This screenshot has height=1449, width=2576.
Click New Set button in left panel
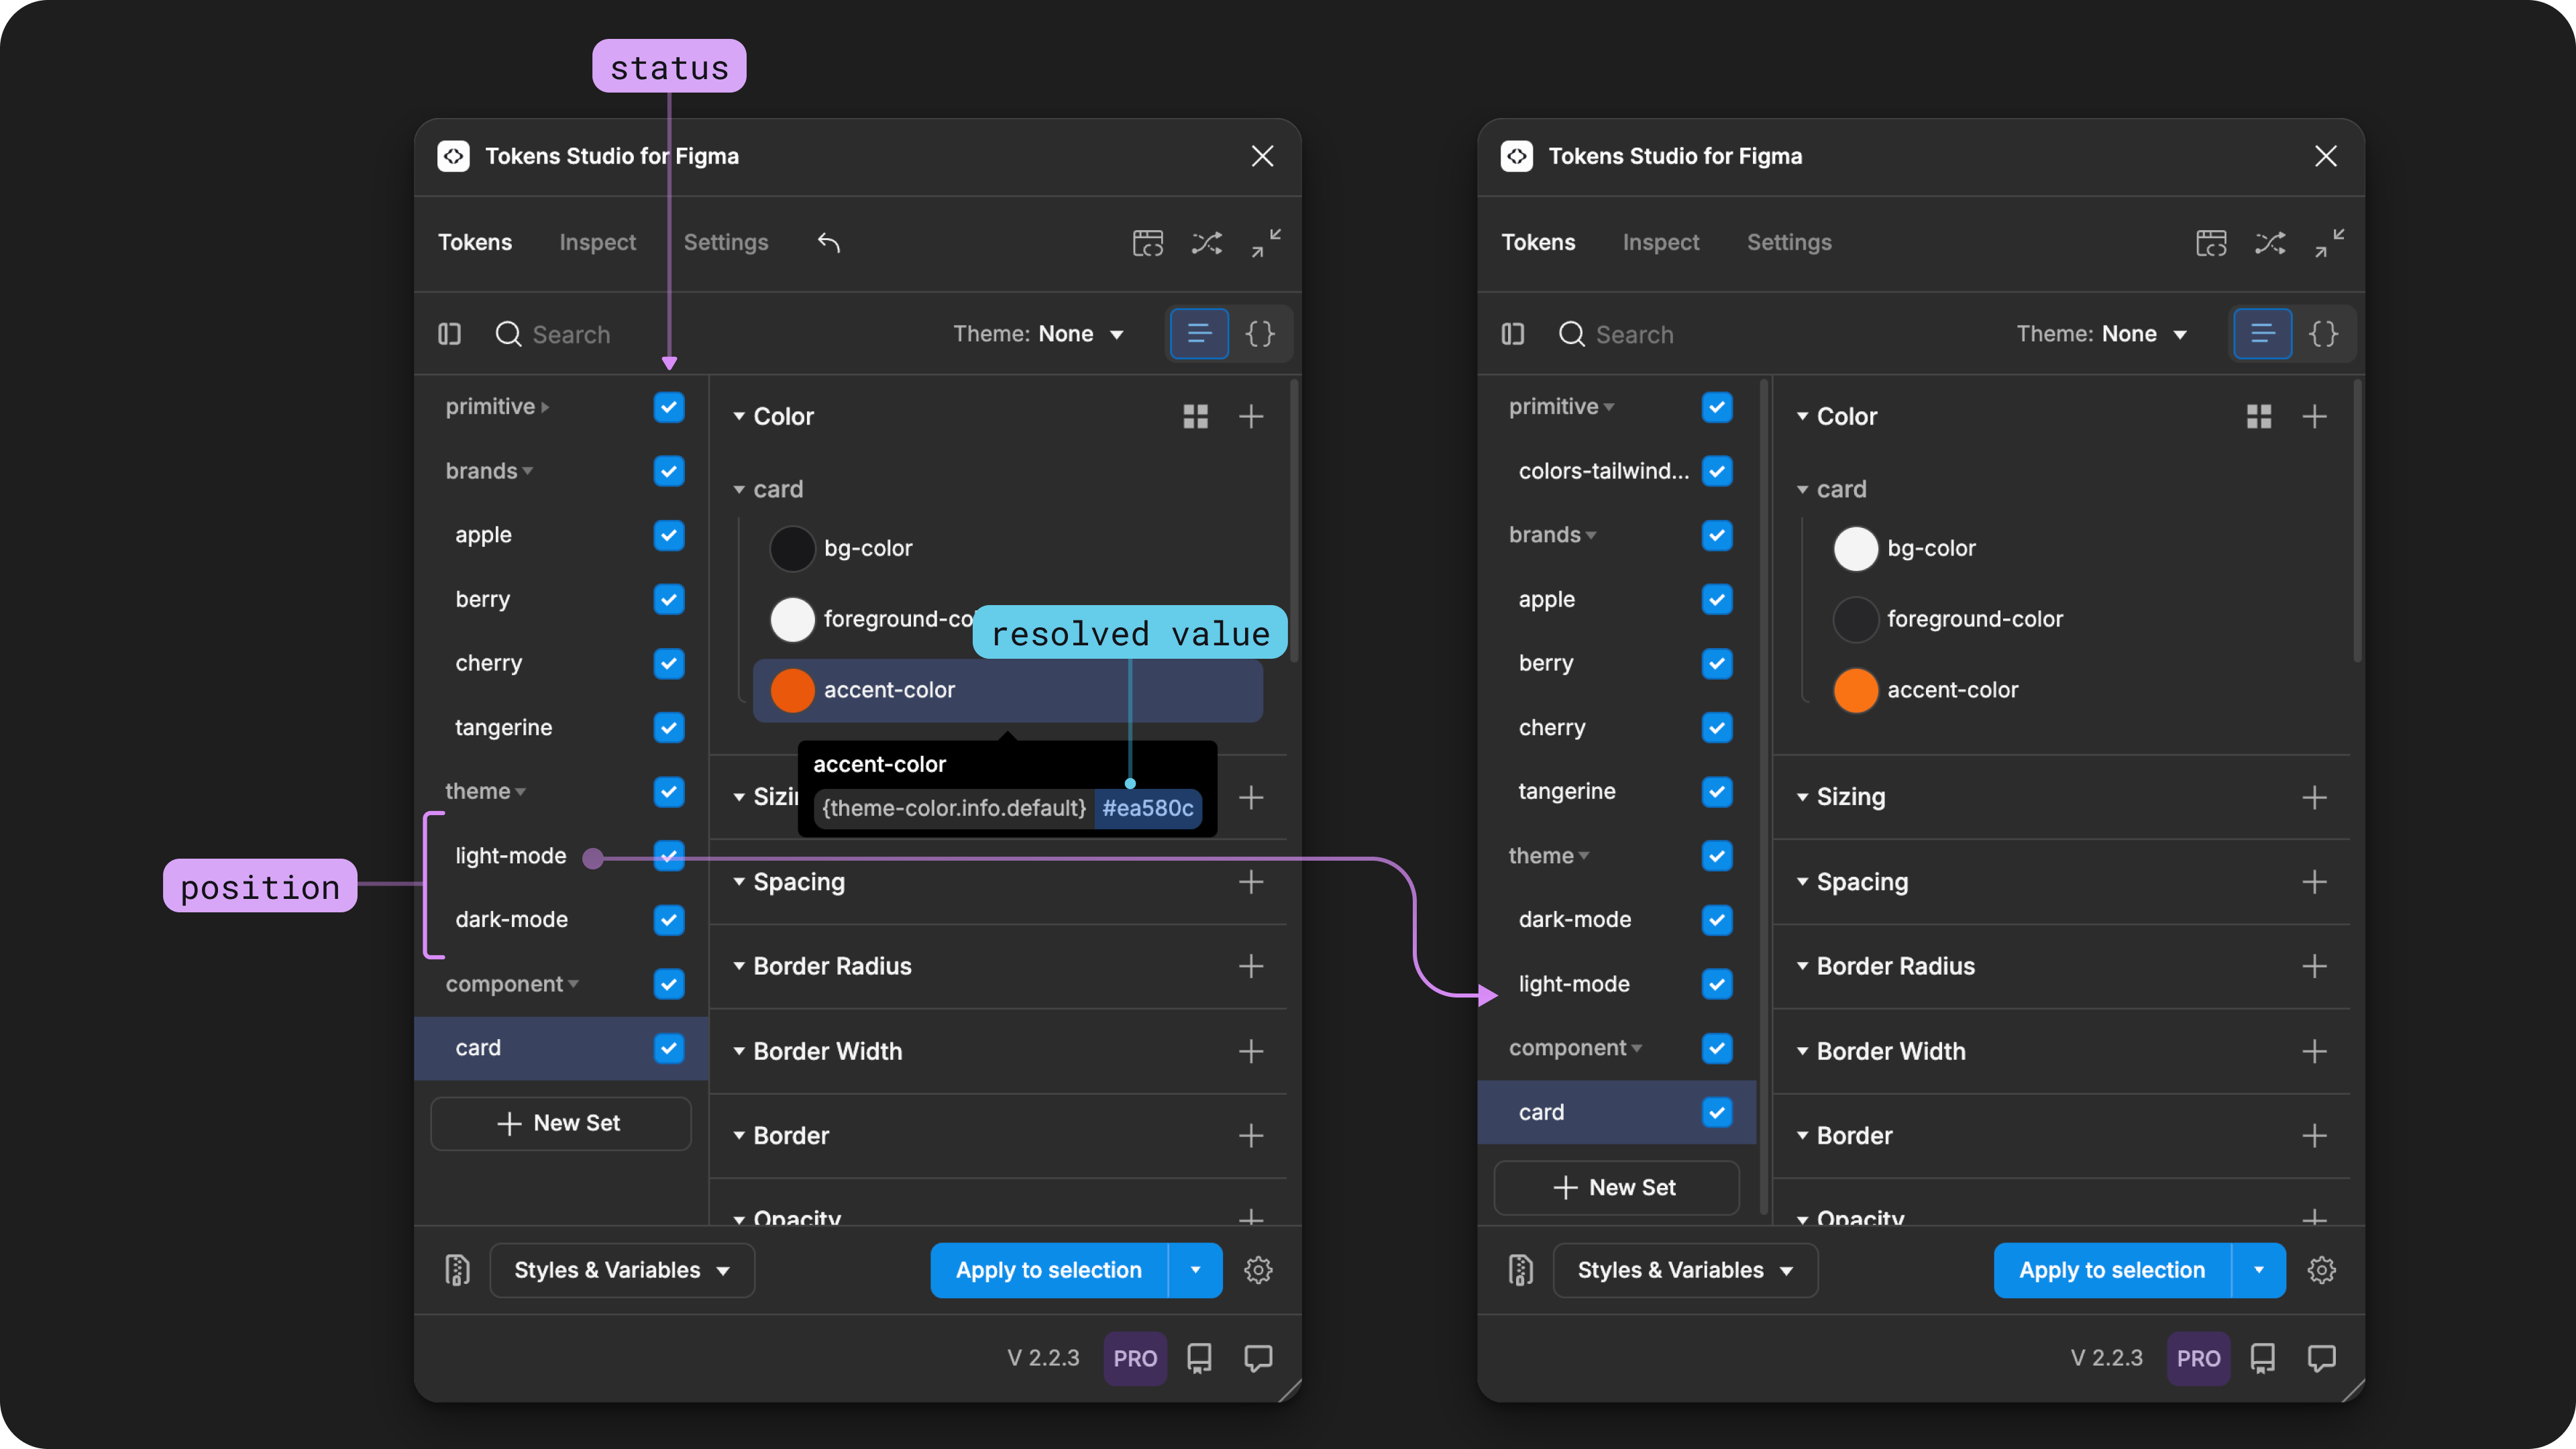click(560, 1123)
